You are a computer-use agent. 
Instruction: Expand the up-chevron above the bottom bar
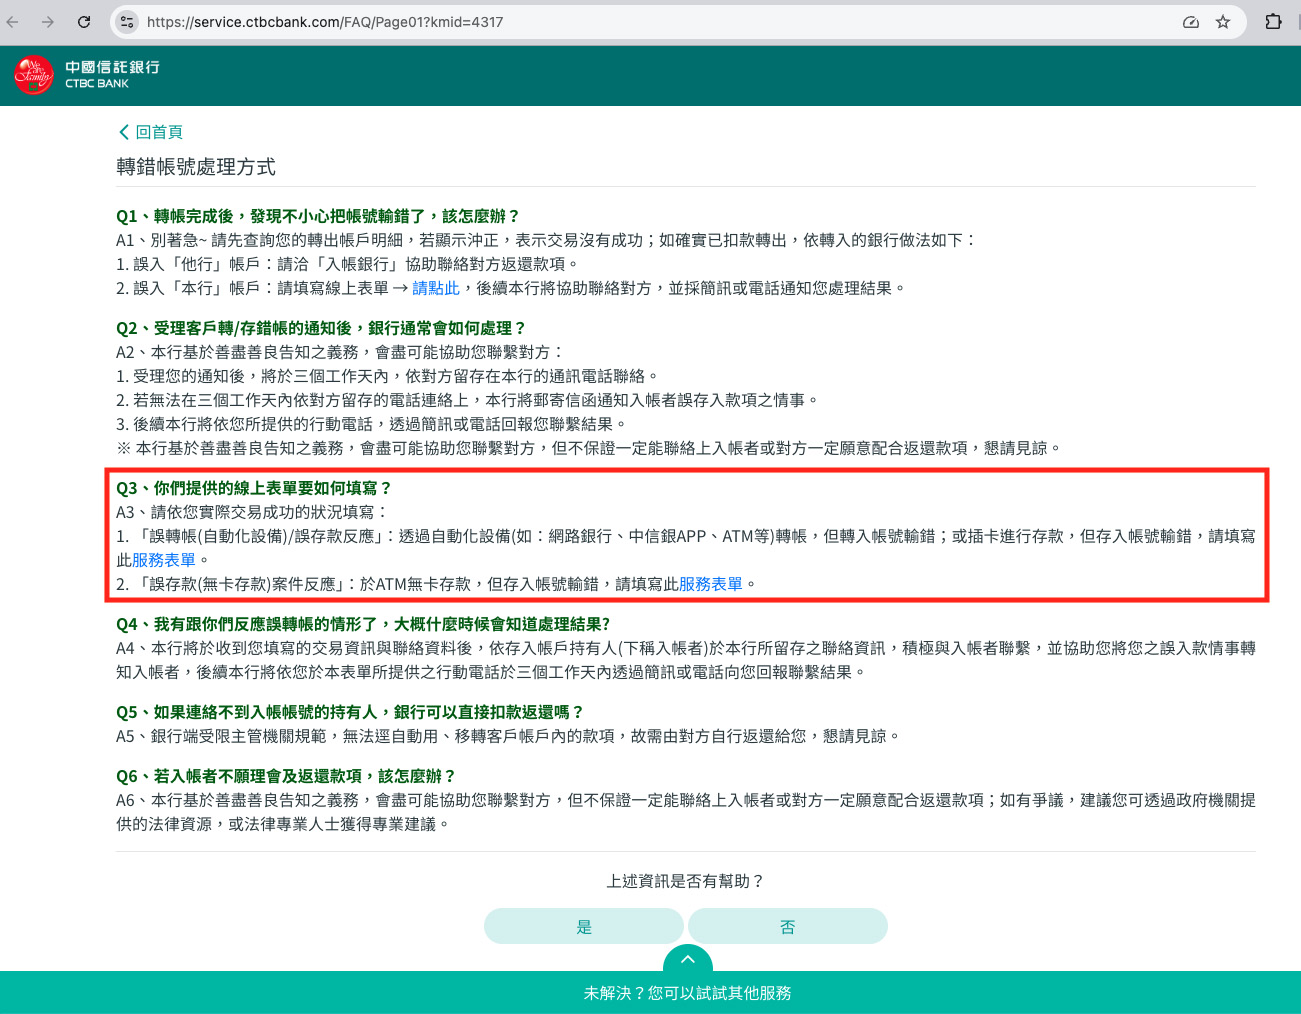(x=688, y=959)
